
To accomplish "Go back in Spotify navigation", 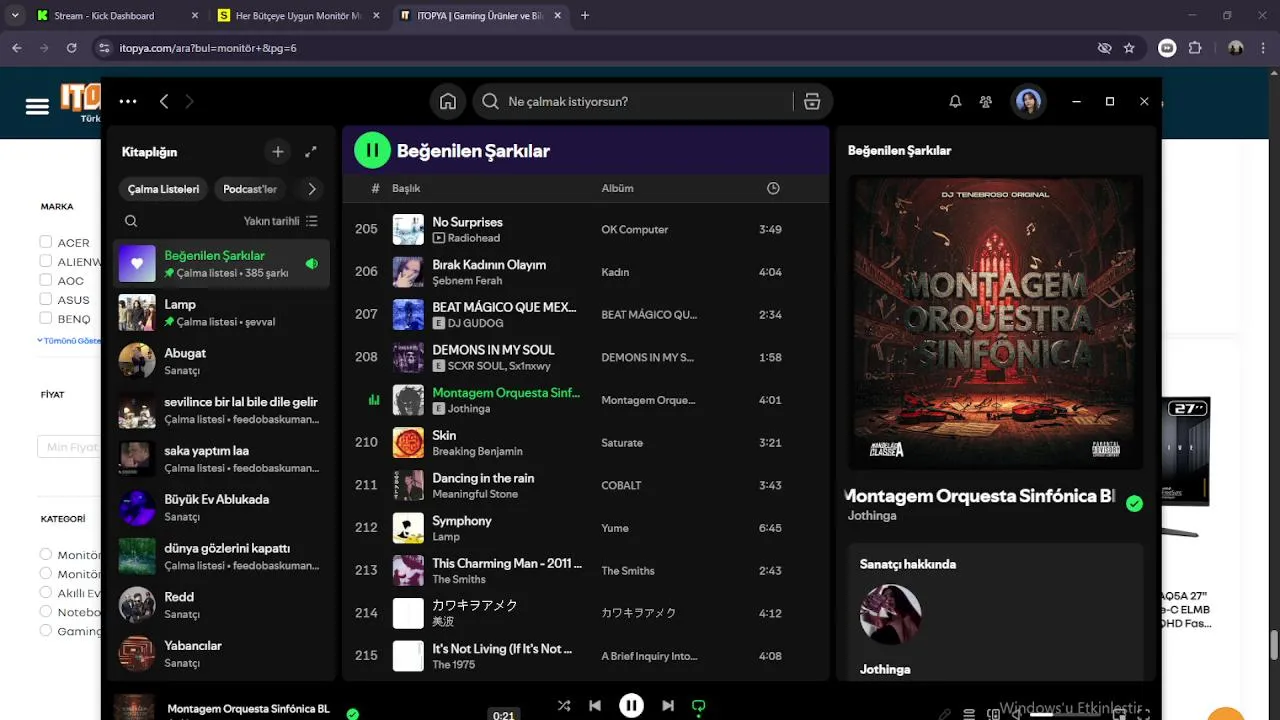I will click(x=164, y=101).
